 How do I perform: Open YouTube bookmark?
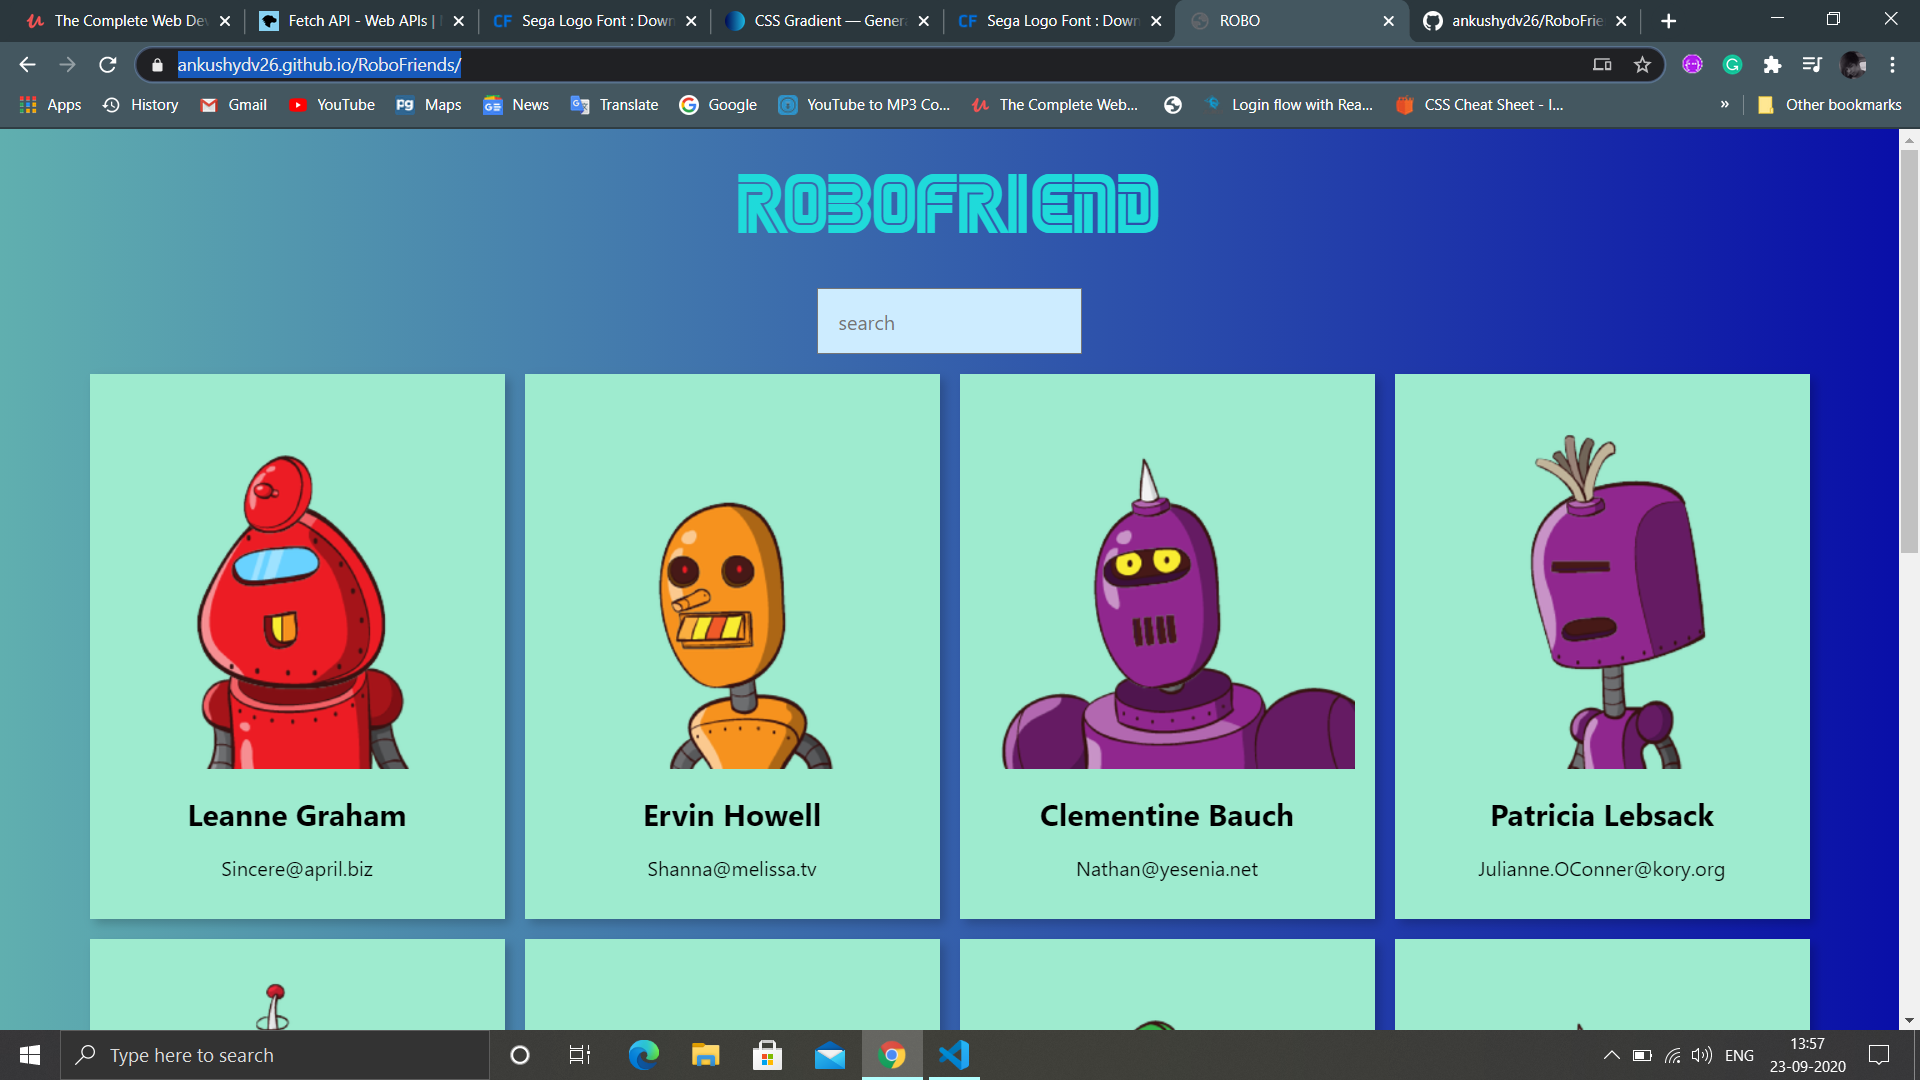click(x=332, y=105)
